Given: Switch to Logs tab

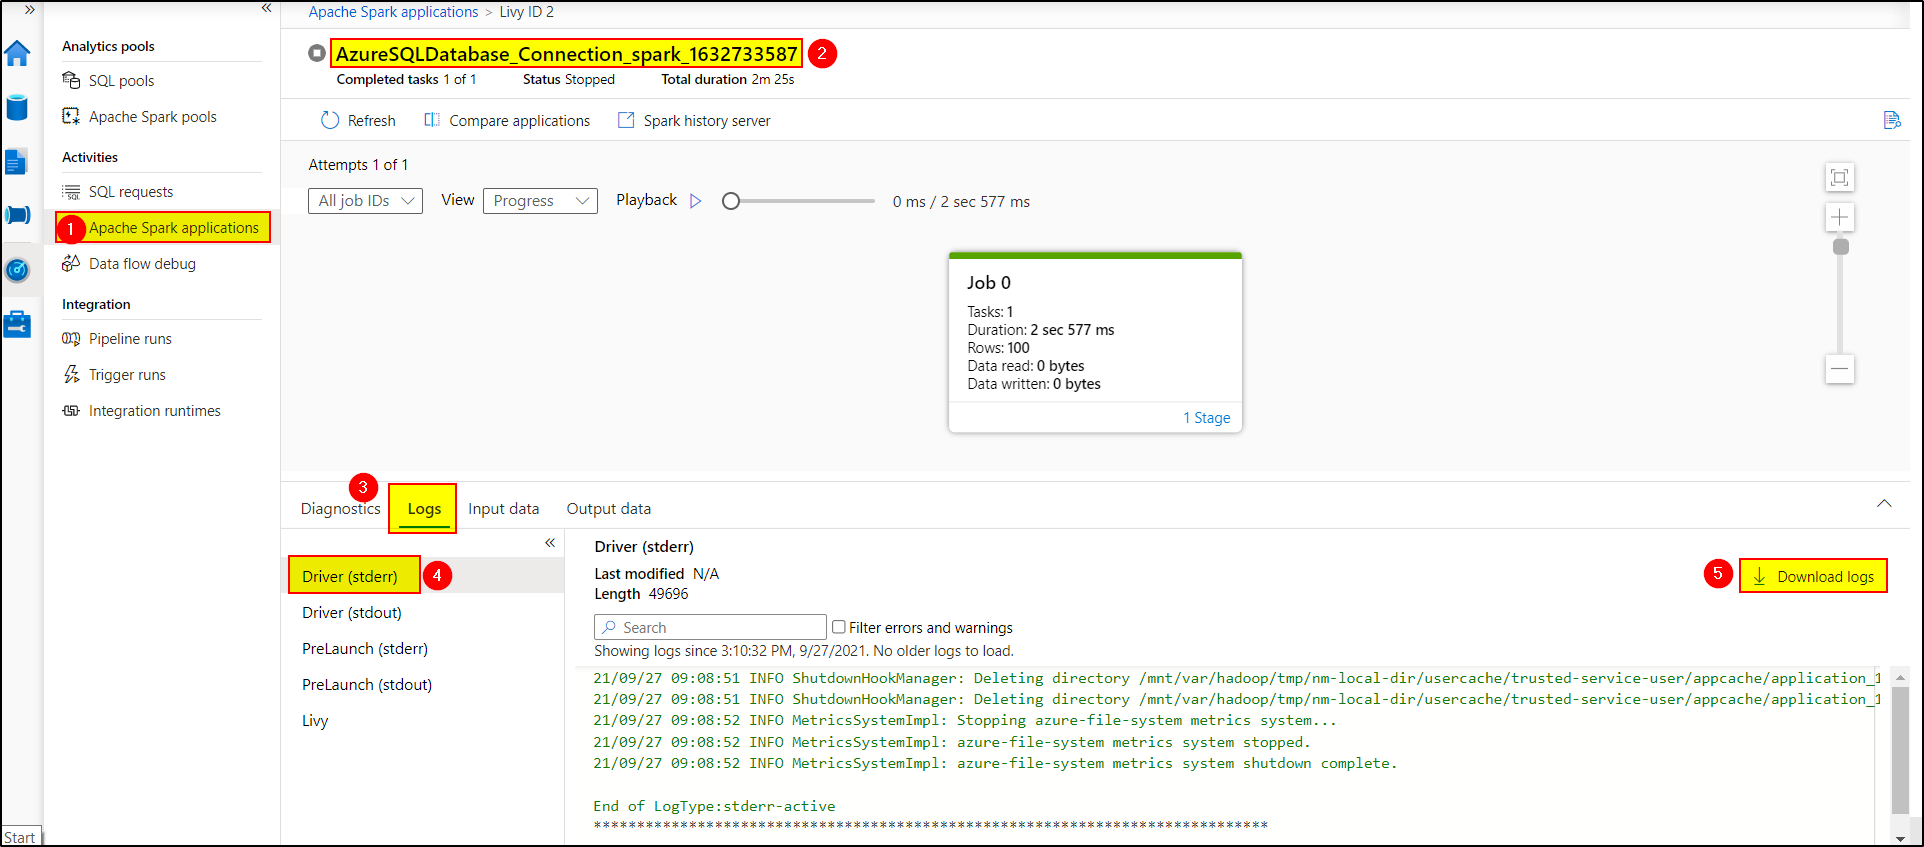Looking at the screenshot, I should click(424, 508).
